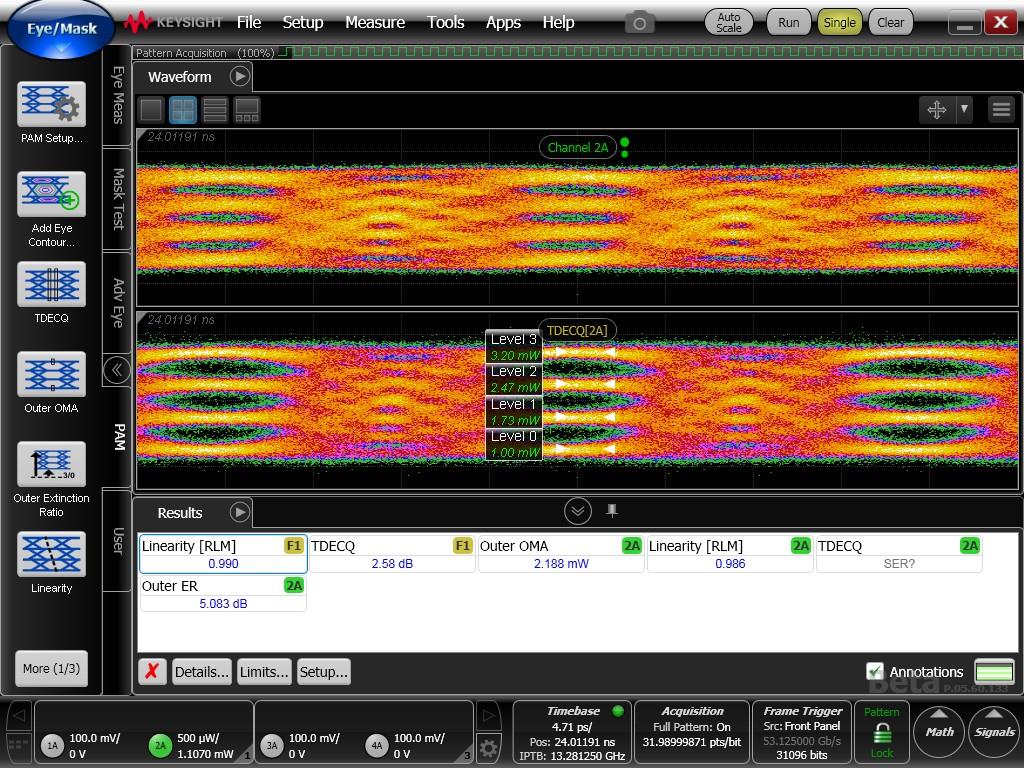
Task: Open the PAM Setup tool
Action: click(x=51, y=105)
